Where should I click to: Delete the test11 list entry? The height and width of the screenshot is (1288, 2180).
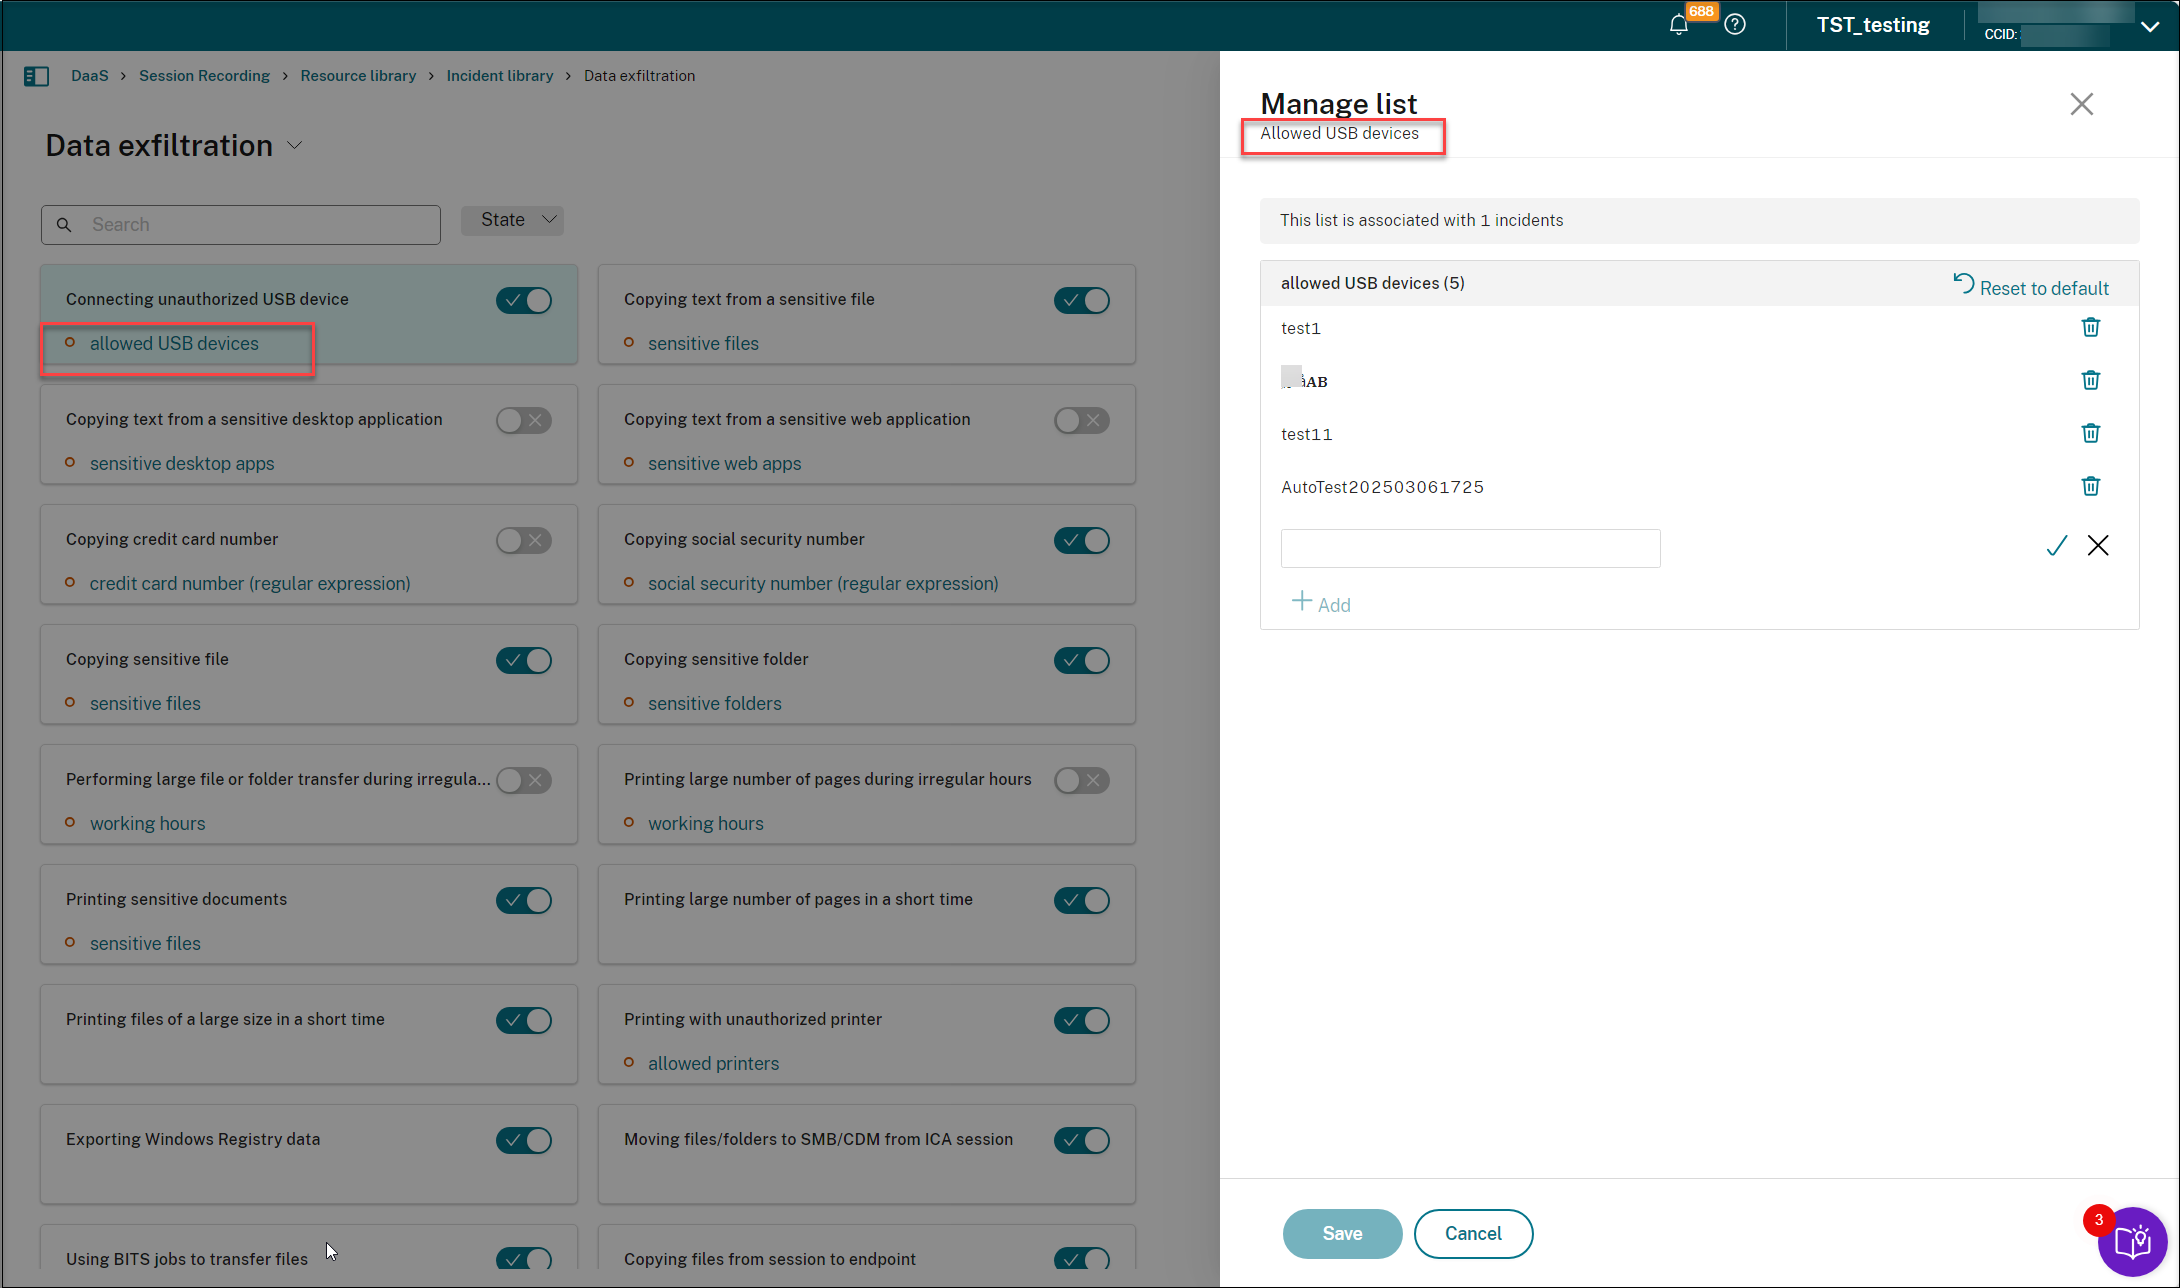(x=2090, y=434)
